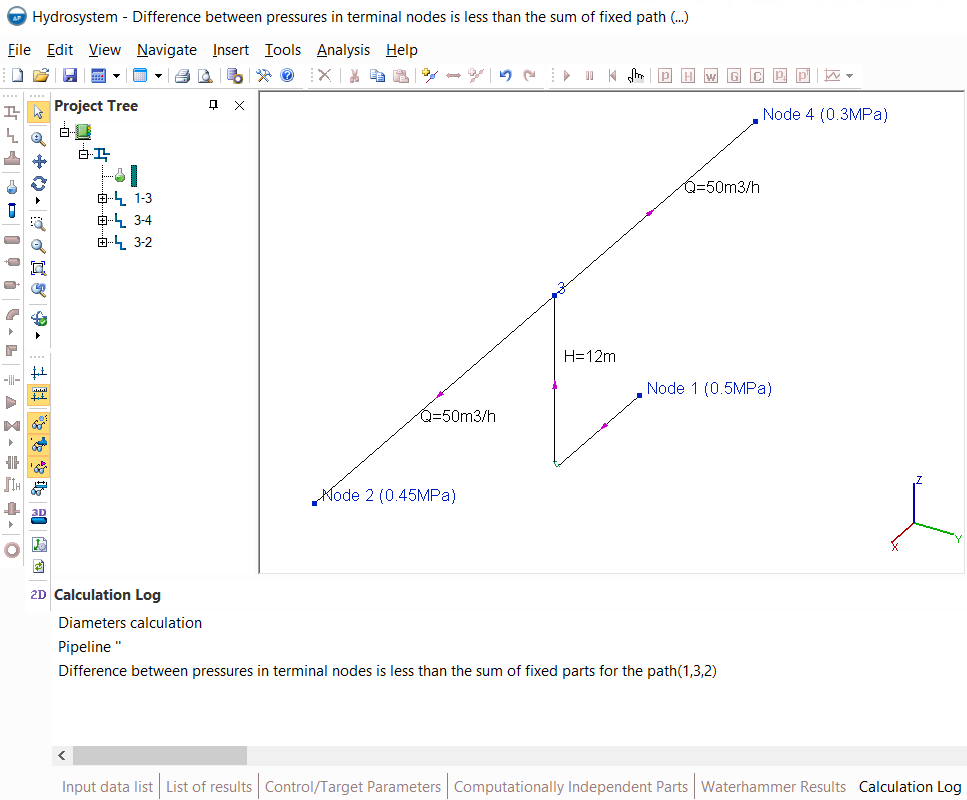Activate the pan view tool

click(x=39, y=161)
